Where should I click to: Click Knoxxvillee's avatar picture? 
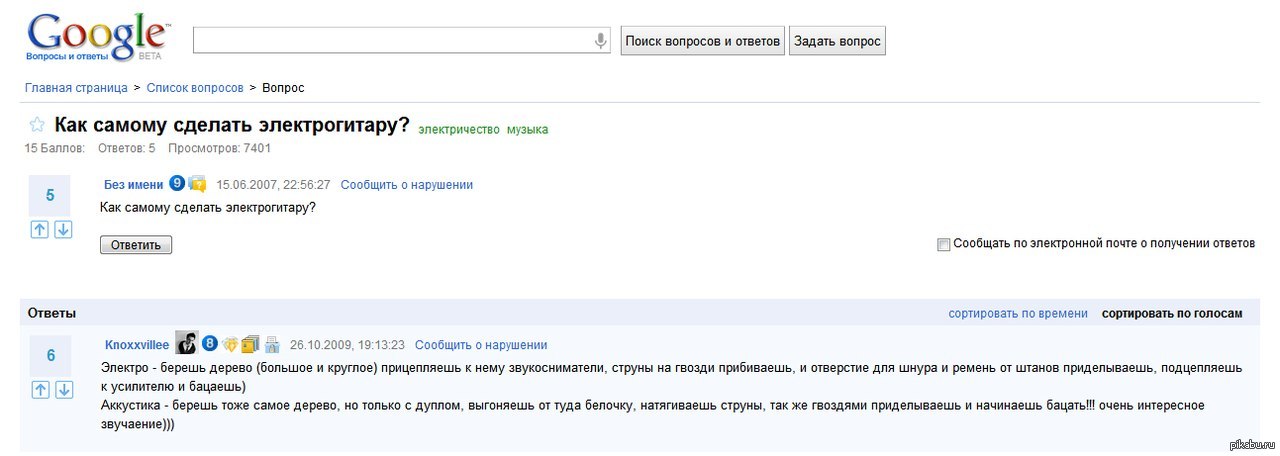186,343
